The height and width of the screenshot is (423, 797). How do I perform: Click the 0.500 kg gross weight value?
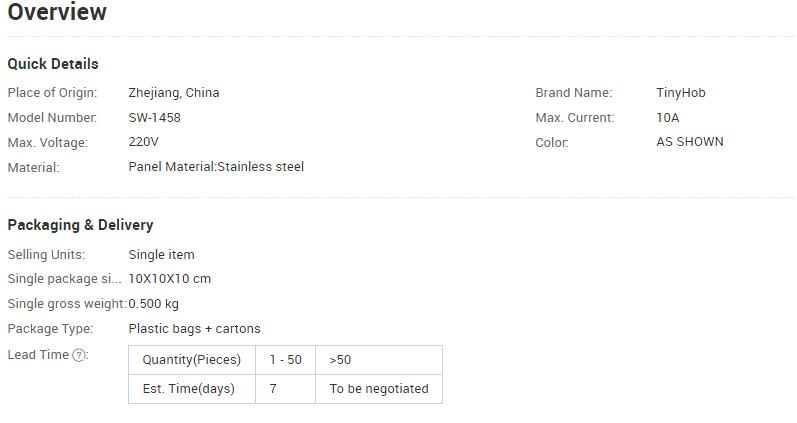(x=154, y=304)
